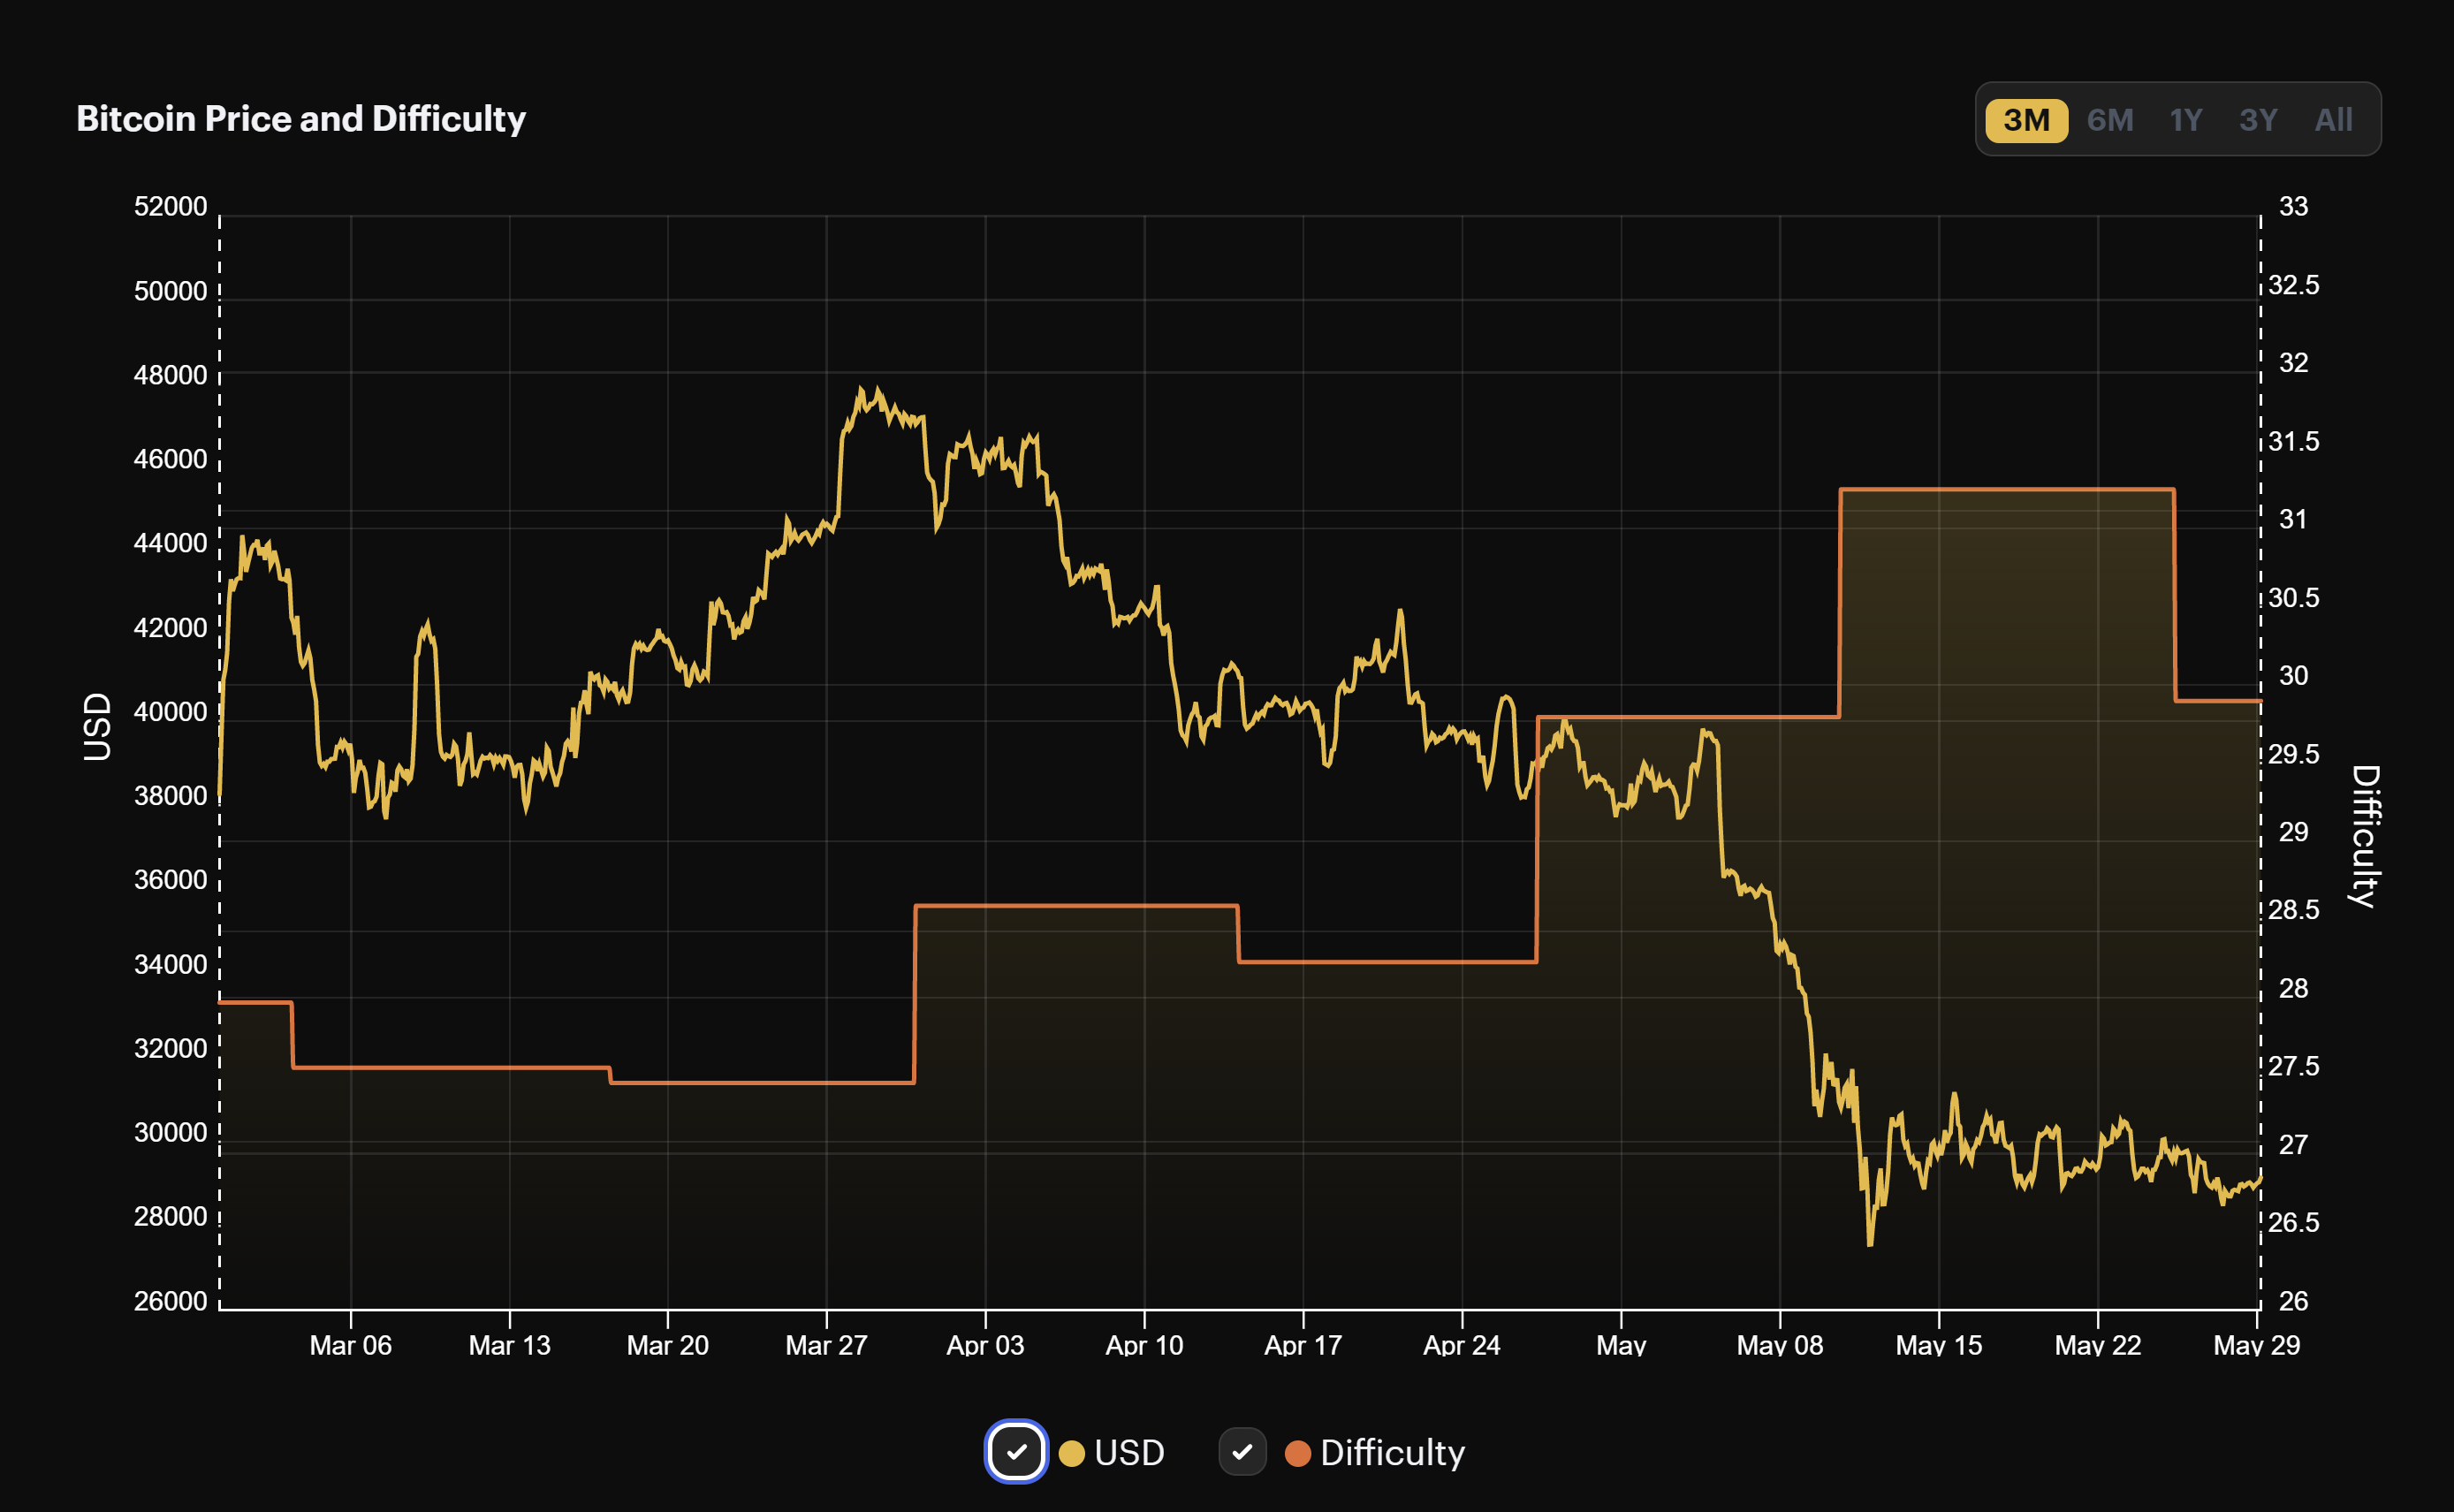Viewport: 2454px width, 1512px height.
Task: Click the 28.5 difficulty axis value
Action: click(x=2293, y=910)
